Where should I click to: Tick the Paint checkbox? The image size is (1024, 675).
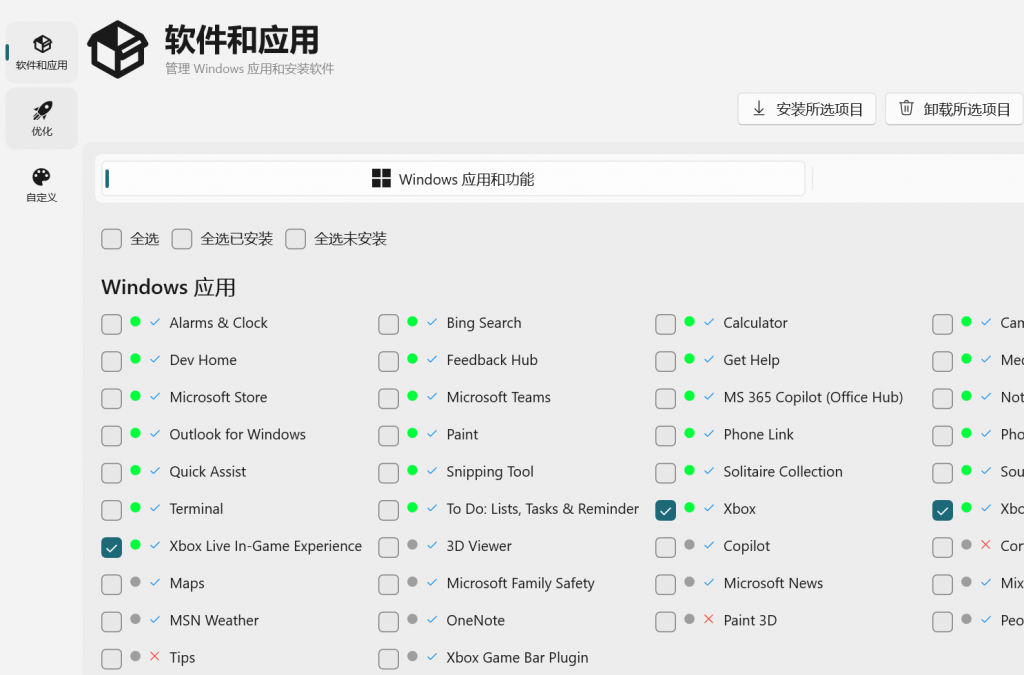[x=389, y=435]
